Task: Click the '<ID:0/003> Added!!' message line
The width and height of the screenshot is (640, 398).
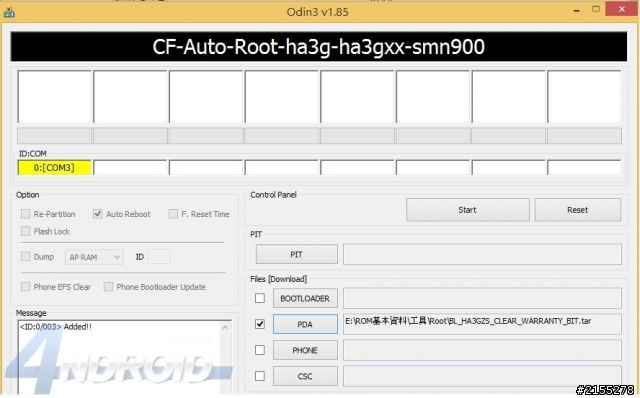Action: pyautogui.click(x=56, y=327)
